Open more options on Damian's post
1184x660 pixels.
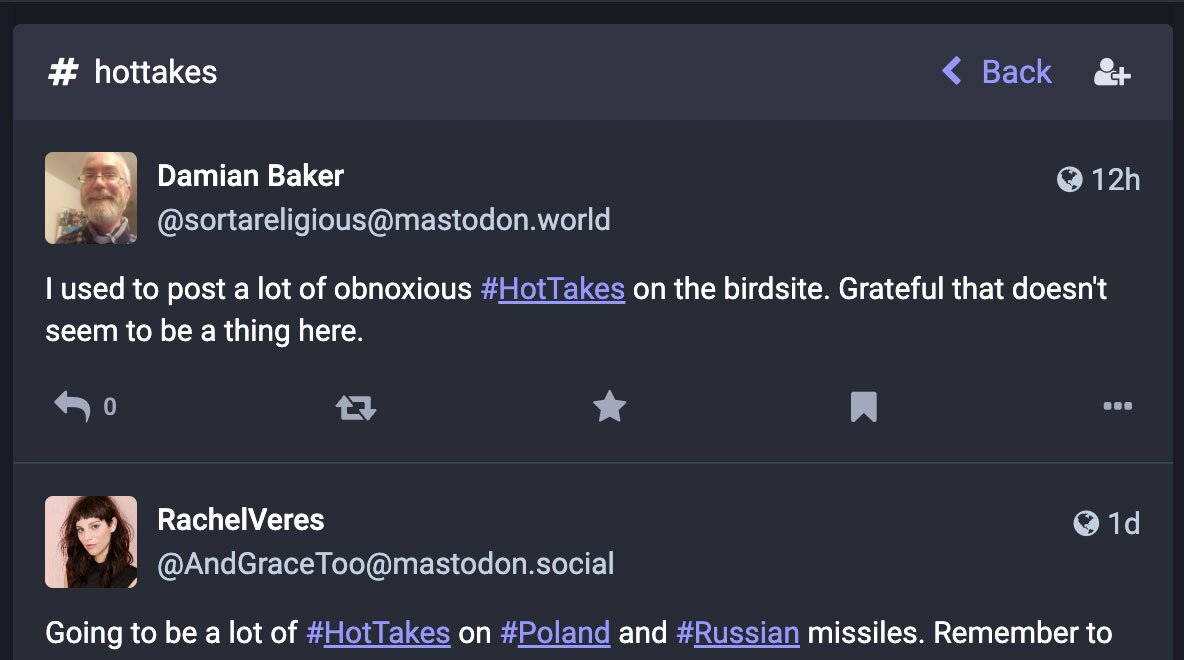click(1117, 407)
